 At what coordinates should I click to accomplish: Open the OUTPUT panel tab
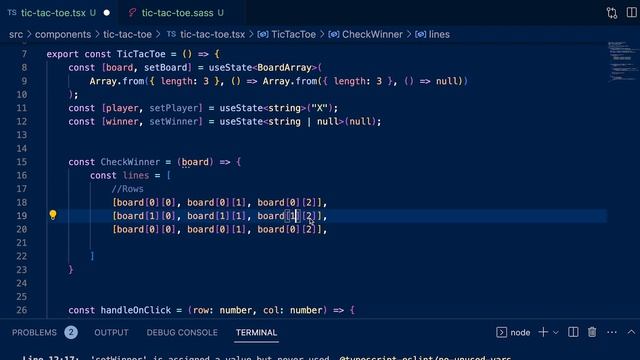coord(111,332)
